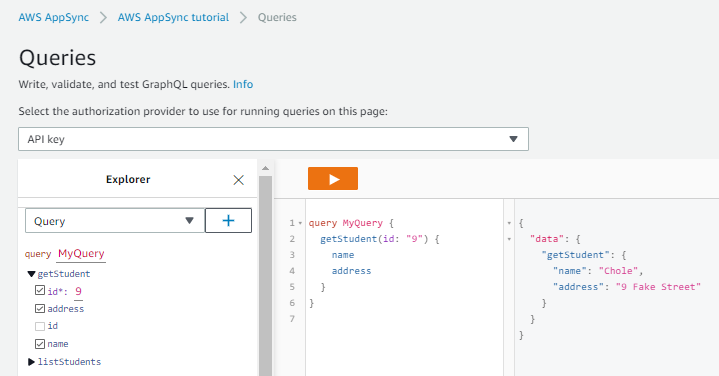719x376 pixels.
Task: Uncheck the name field checkbox
Action: [x=40, y=343]
